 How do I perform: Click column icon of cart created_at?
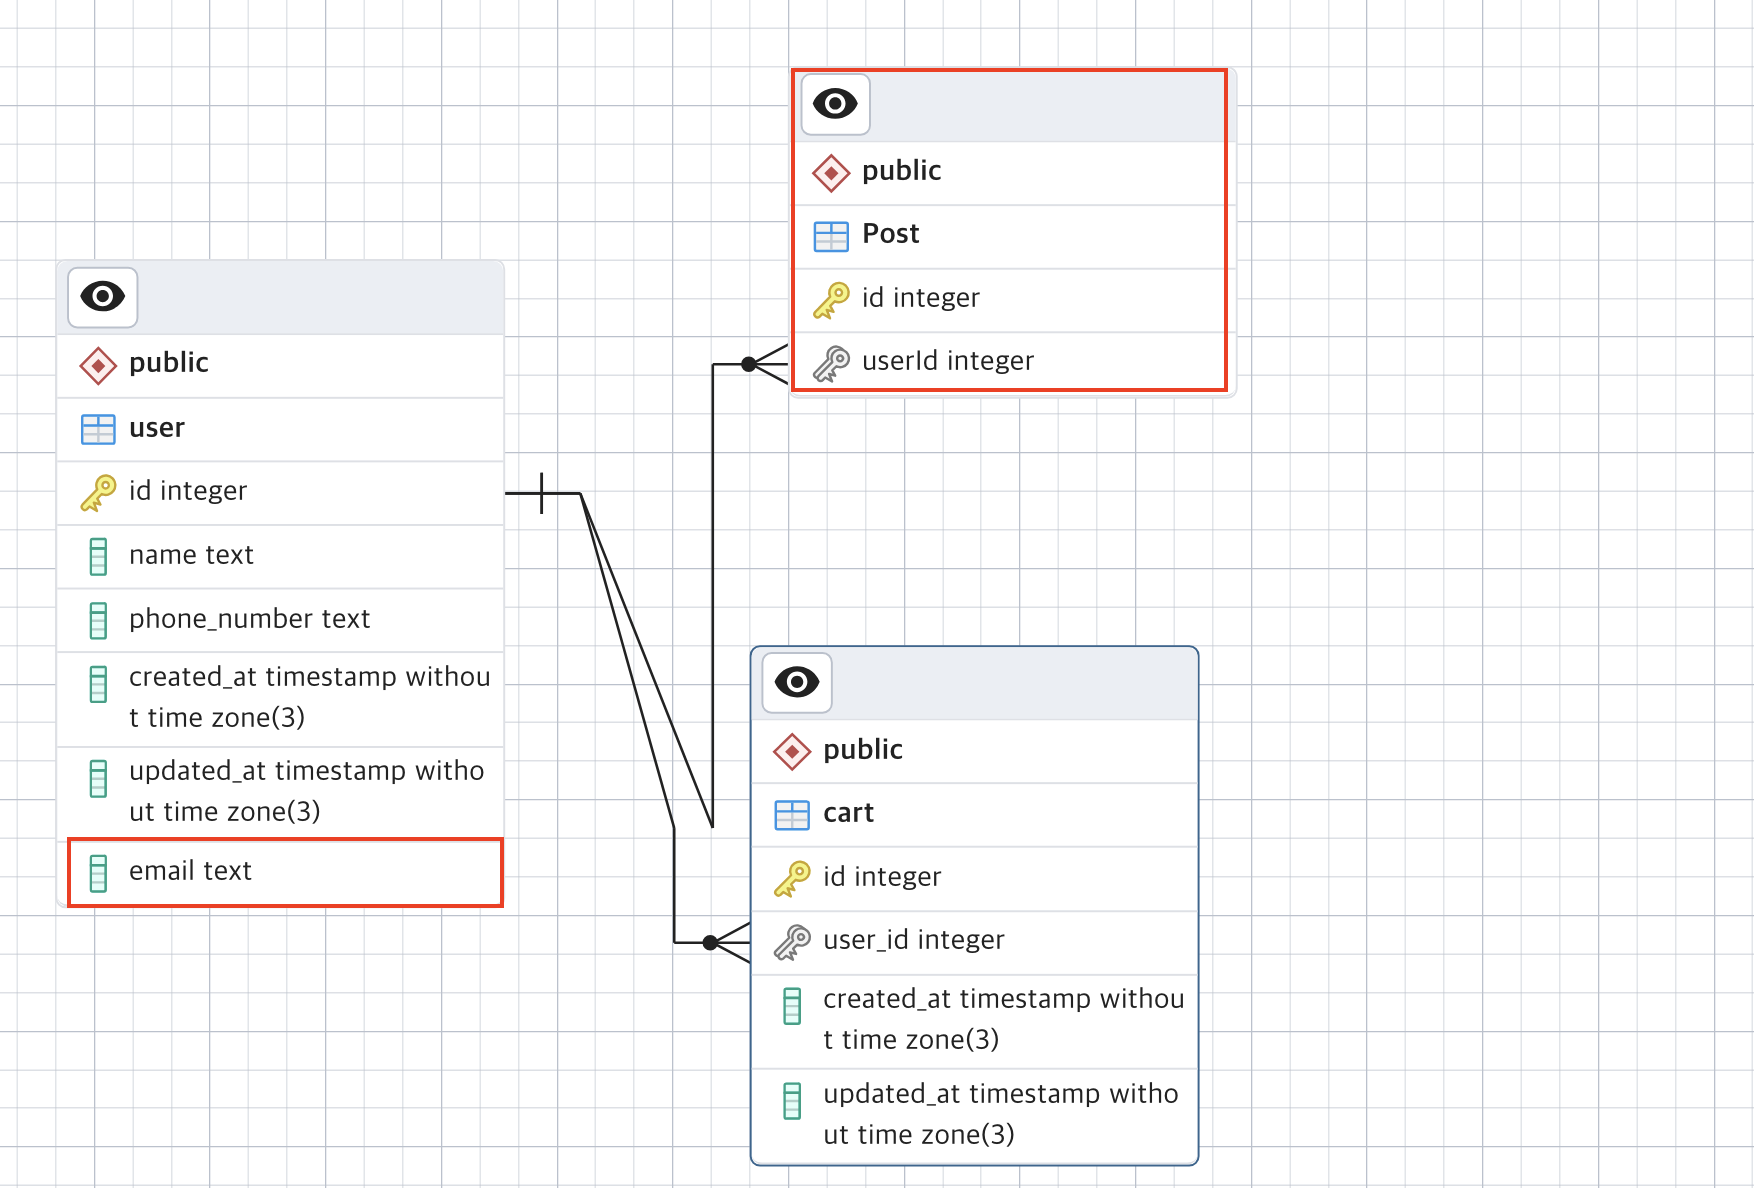[792, 1006]
